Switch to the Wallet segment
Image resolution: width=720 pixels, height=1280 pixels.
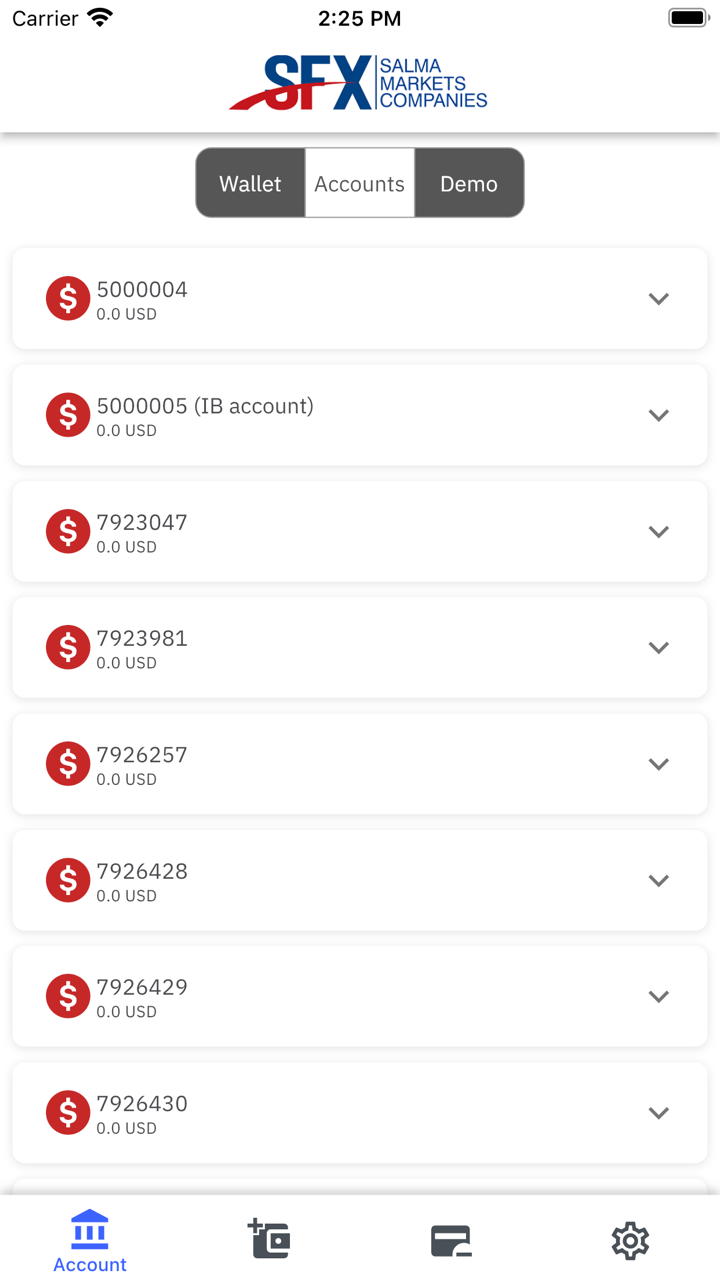click(x=250, y=184)
